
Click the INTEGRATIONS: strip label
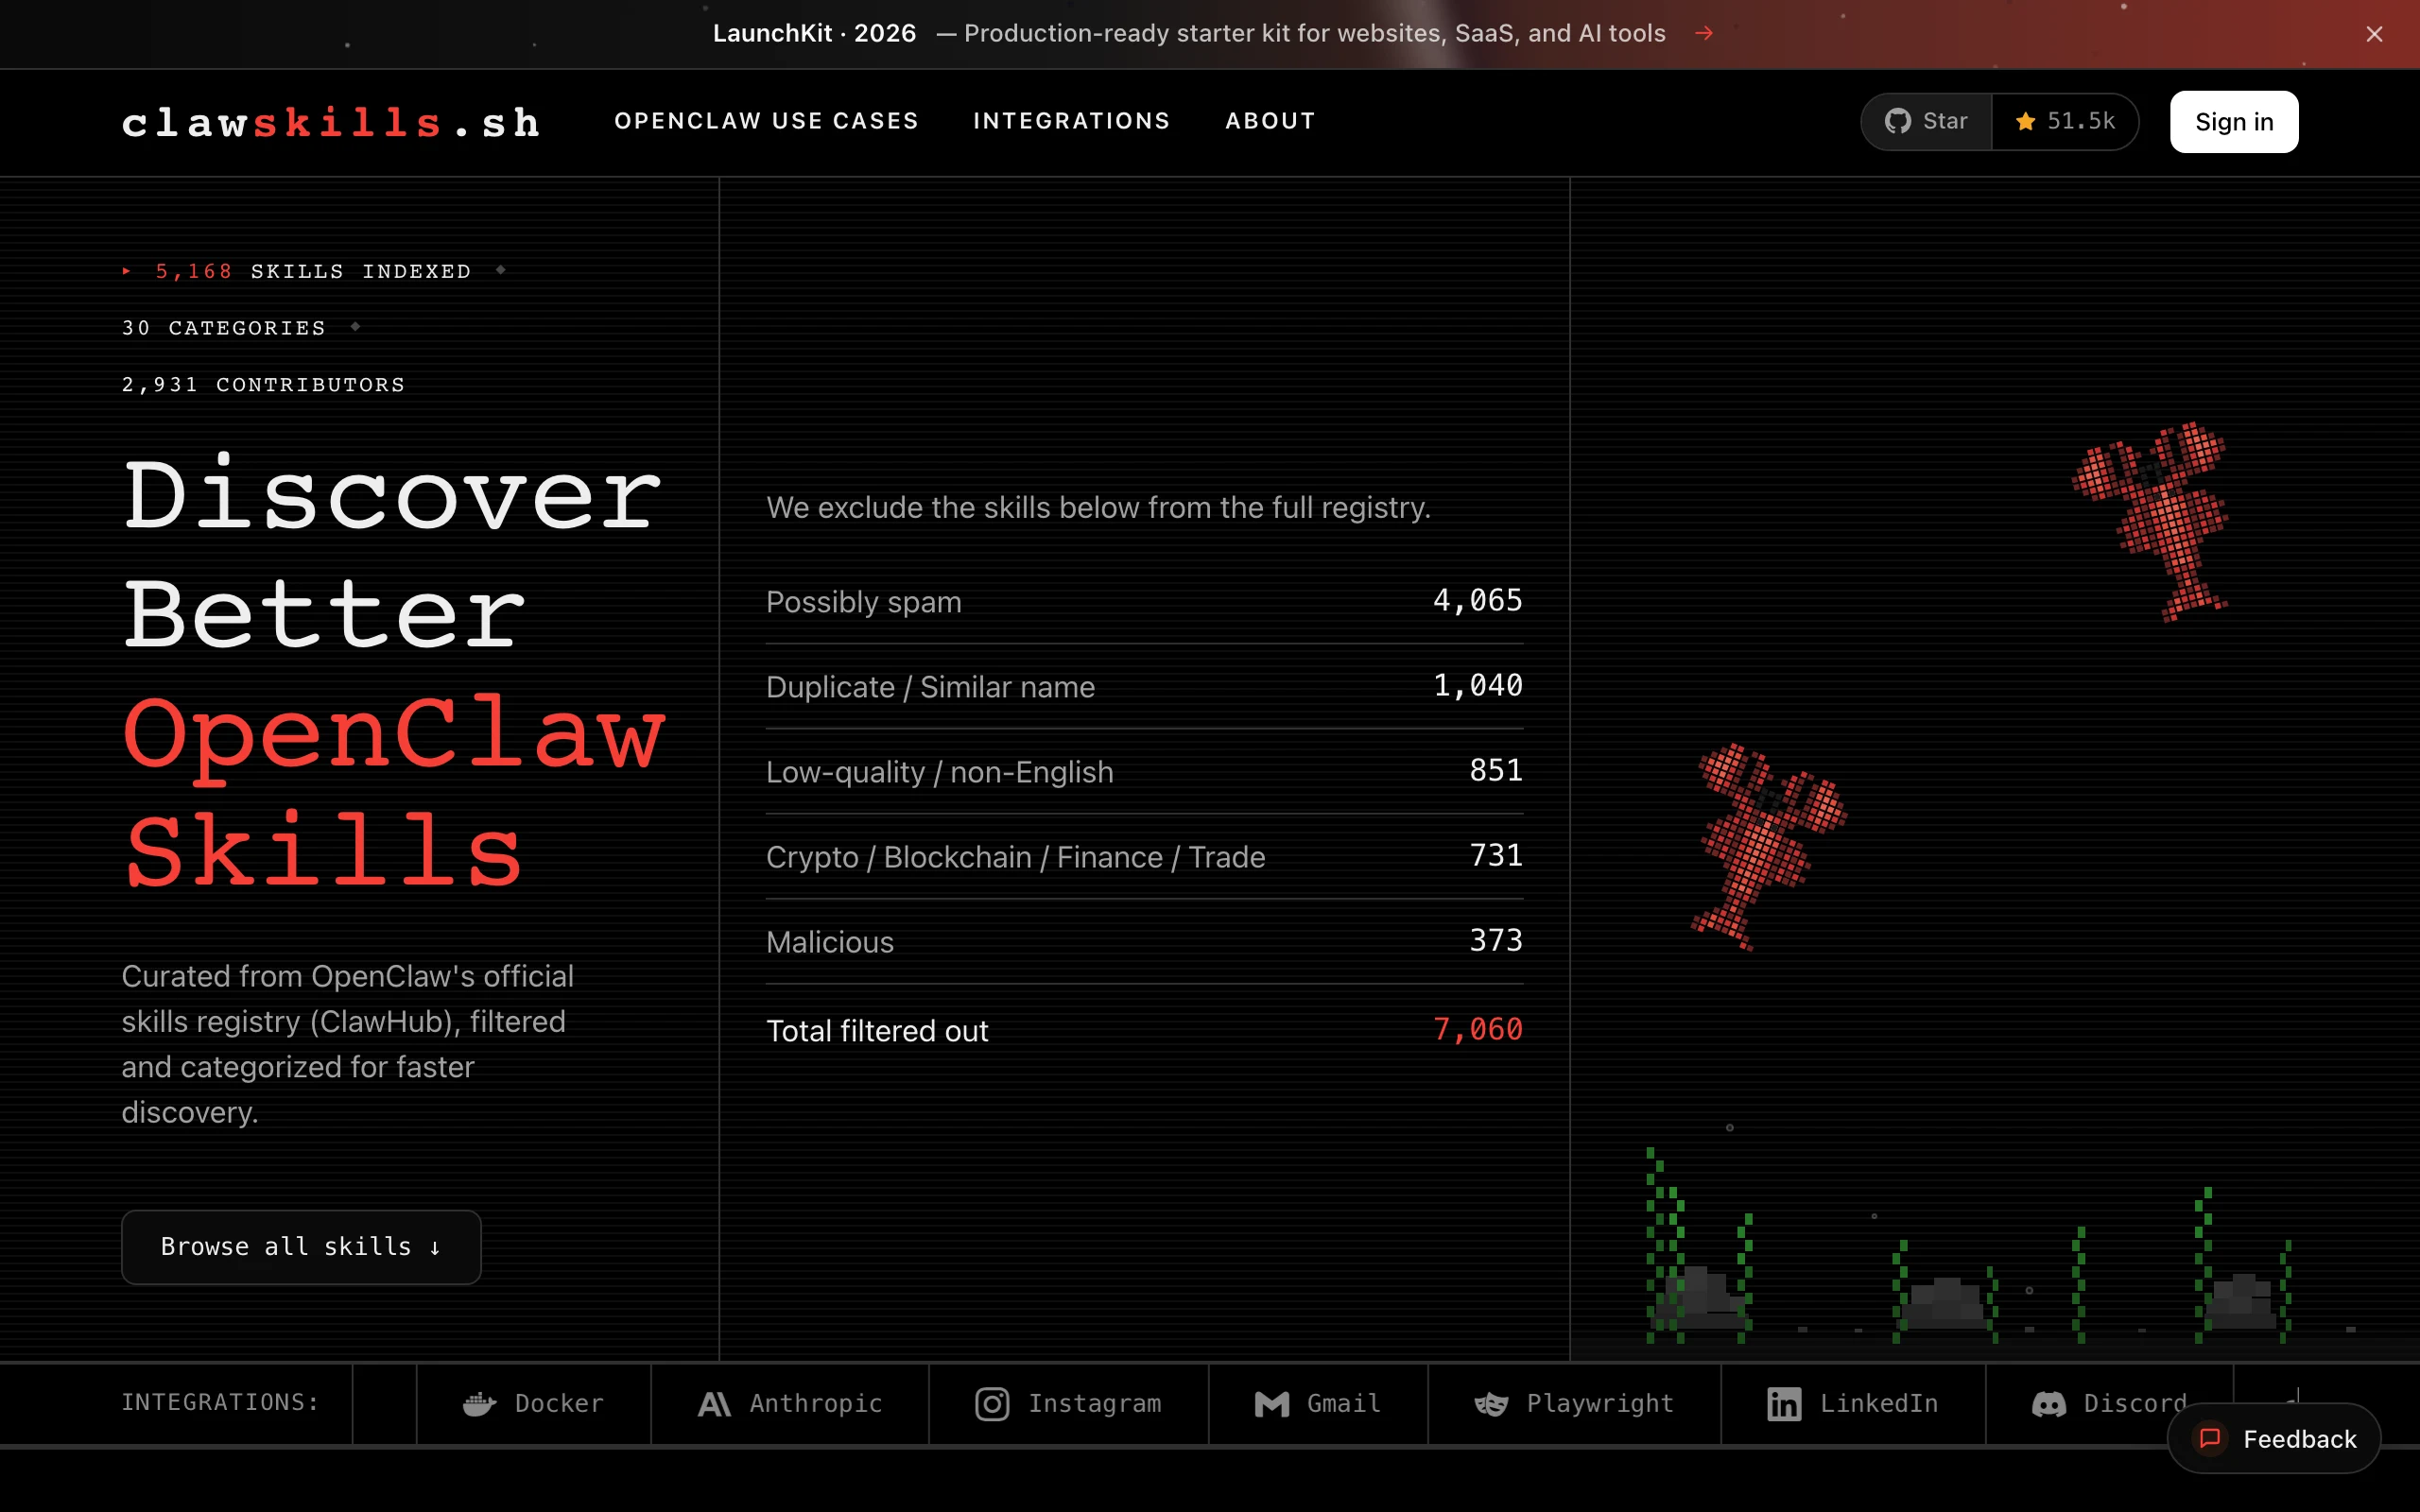(x=220, y=1402)
